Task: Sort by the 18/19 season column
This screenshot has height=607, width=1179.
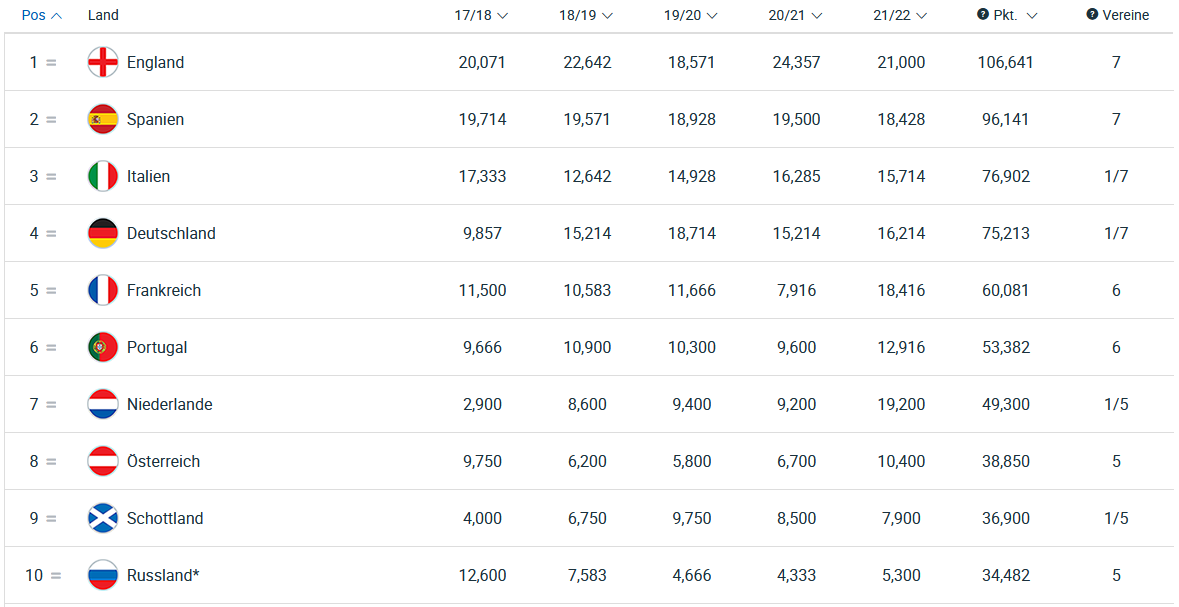Action: (x=586, y=15)
